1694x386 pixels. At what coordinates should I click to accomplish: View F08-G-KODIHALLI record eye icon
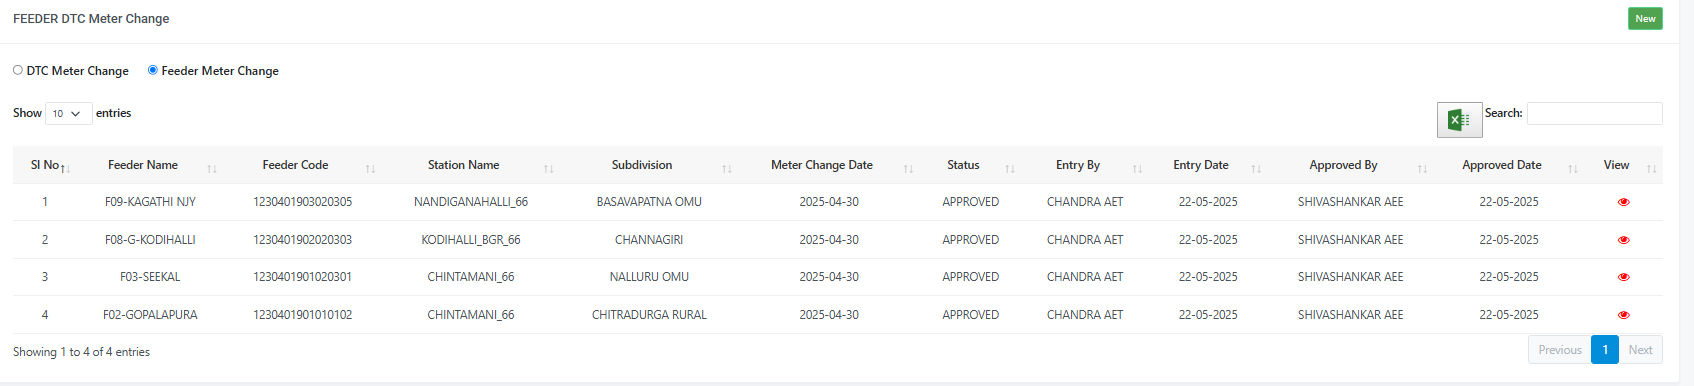(1623, 240)
